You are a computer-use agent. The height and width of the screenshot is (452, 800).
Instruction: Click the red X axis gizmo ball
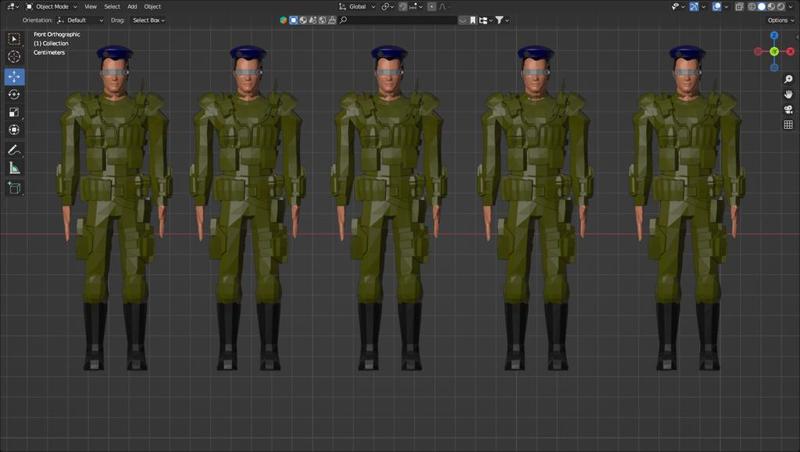click(790, 52)
